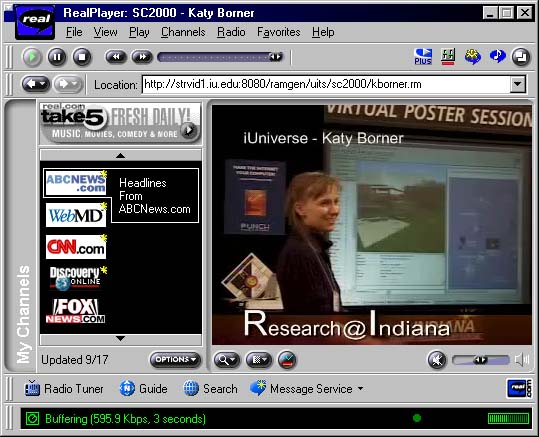The height and width of the screenshot is (437, 539).
Task: Open Radio Tuner
Action: [x=64, y=389]
